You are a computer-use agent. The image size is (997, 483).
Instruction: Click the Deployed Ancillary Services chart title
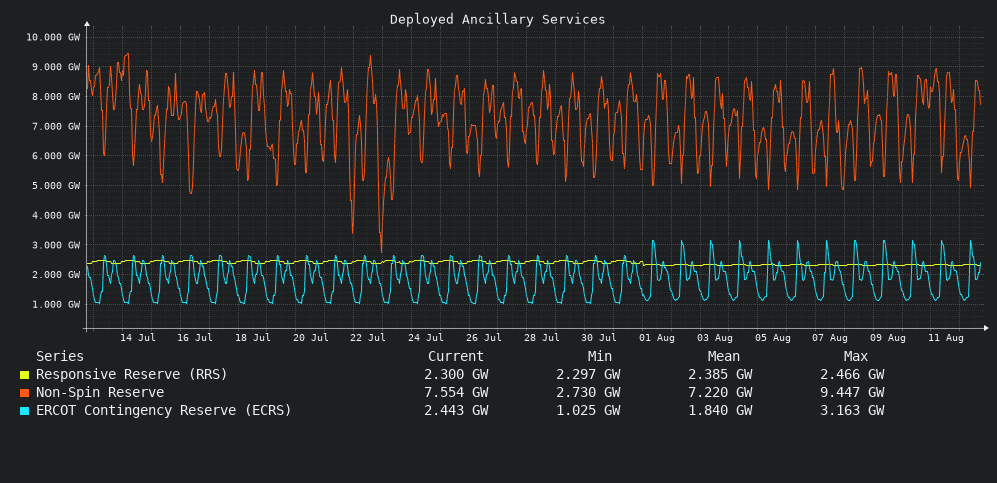(x=497, y=20)
